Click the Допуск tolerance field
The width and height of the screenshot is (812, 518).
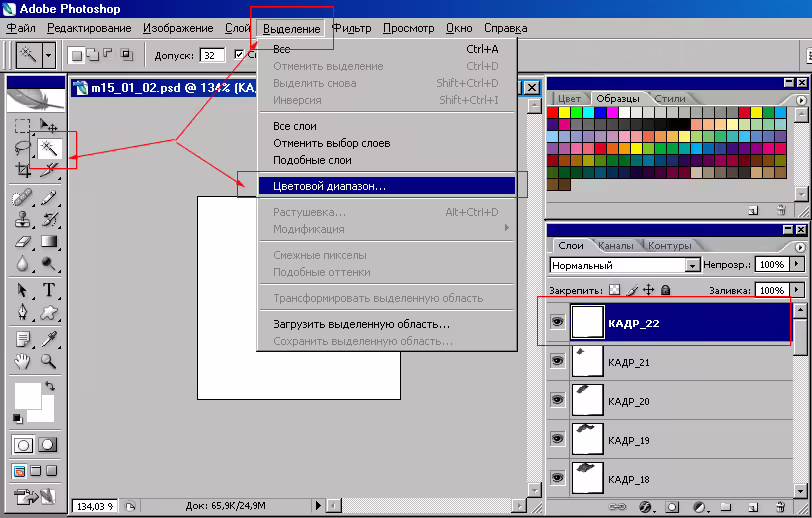coord(212,55)
